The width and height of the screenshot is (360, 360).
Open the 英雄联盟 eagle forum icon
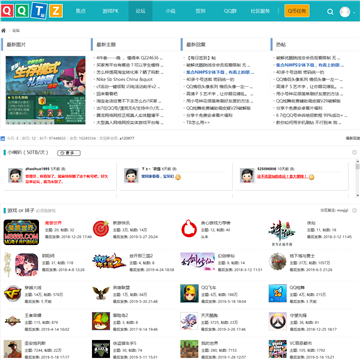click(101, 293)
